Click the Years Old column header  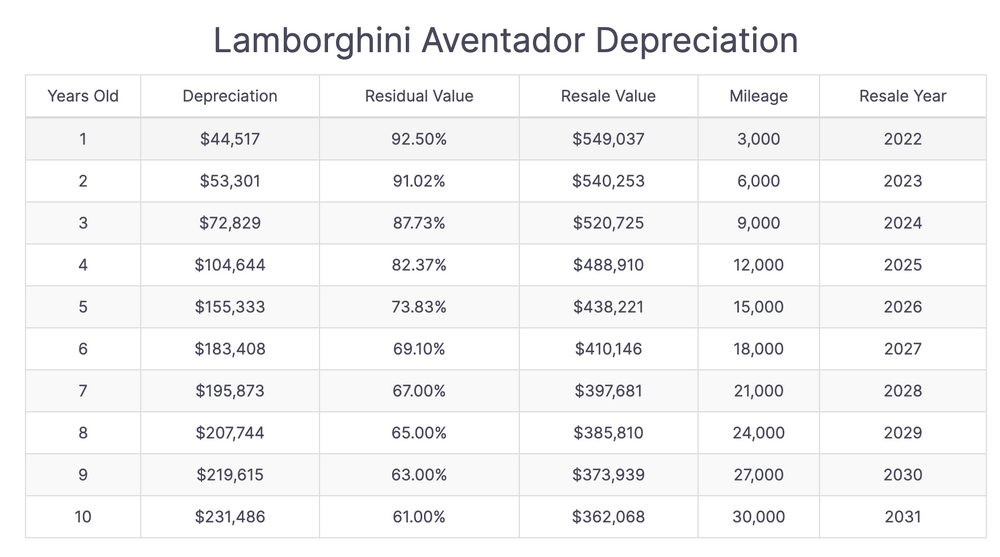pyautogui.click(x=83, y=96)
